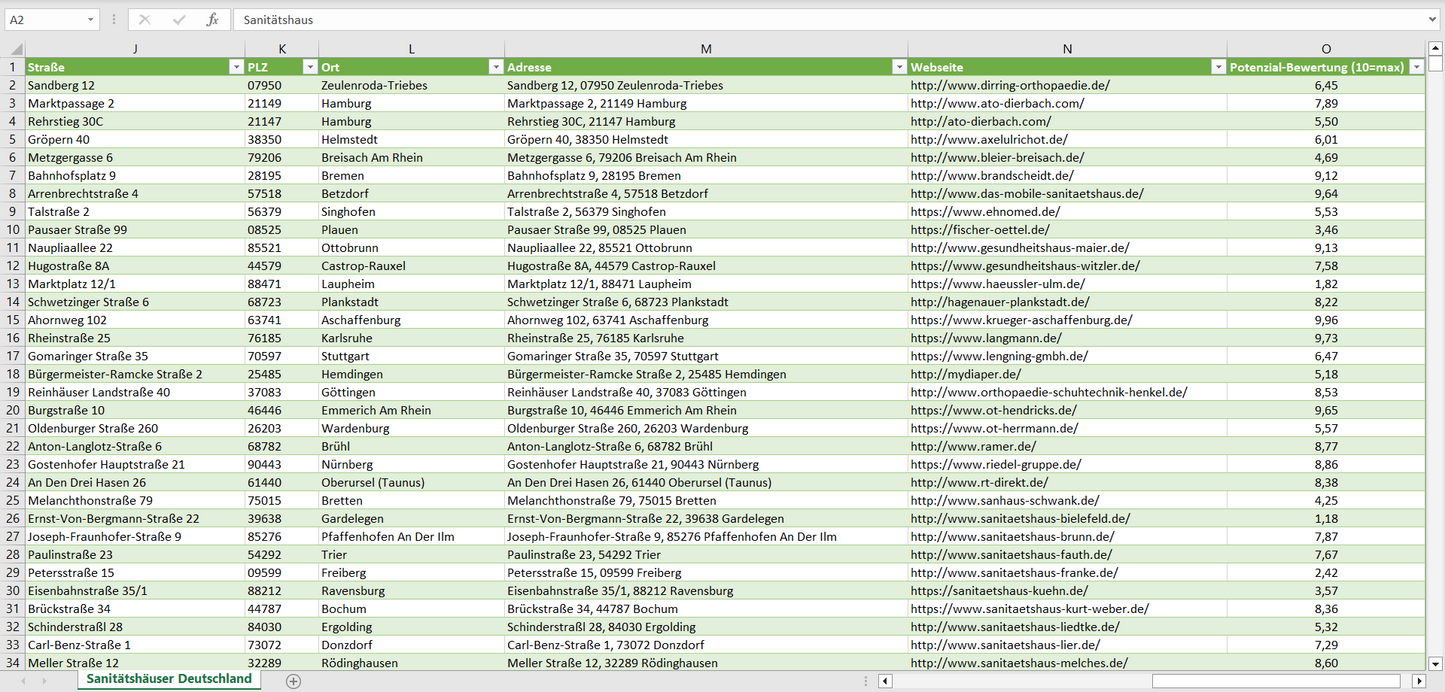Image resolution: width=1445 pixels, height=692 pixels.
Task: Open the Webseite column filter dropdown
Action: click(x=1217, y=67)
